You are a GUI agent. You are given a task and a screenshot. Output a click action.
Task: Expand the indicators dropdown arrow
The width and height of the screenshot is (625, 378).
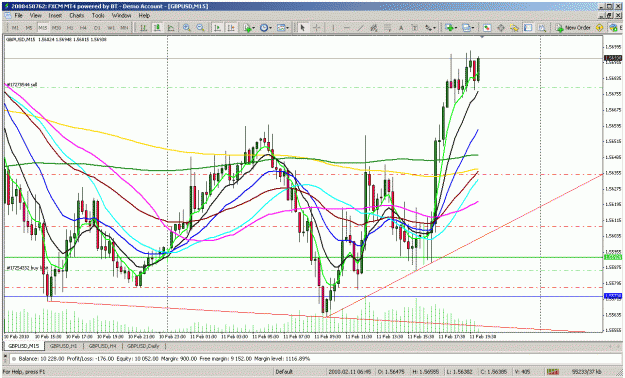tap(254, 28)
